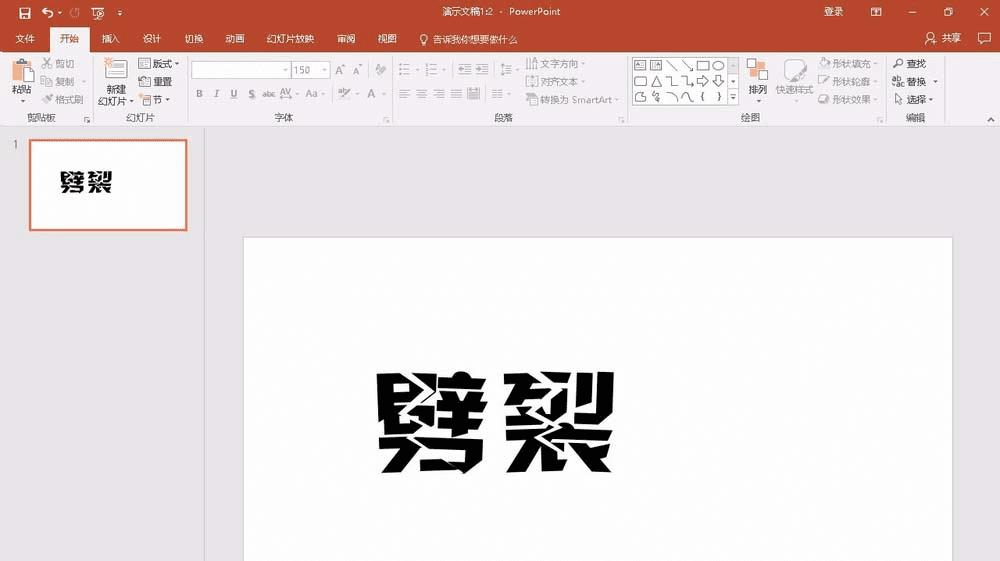
Task: Click the Increase Font Size icon
Action: [340, 69]
